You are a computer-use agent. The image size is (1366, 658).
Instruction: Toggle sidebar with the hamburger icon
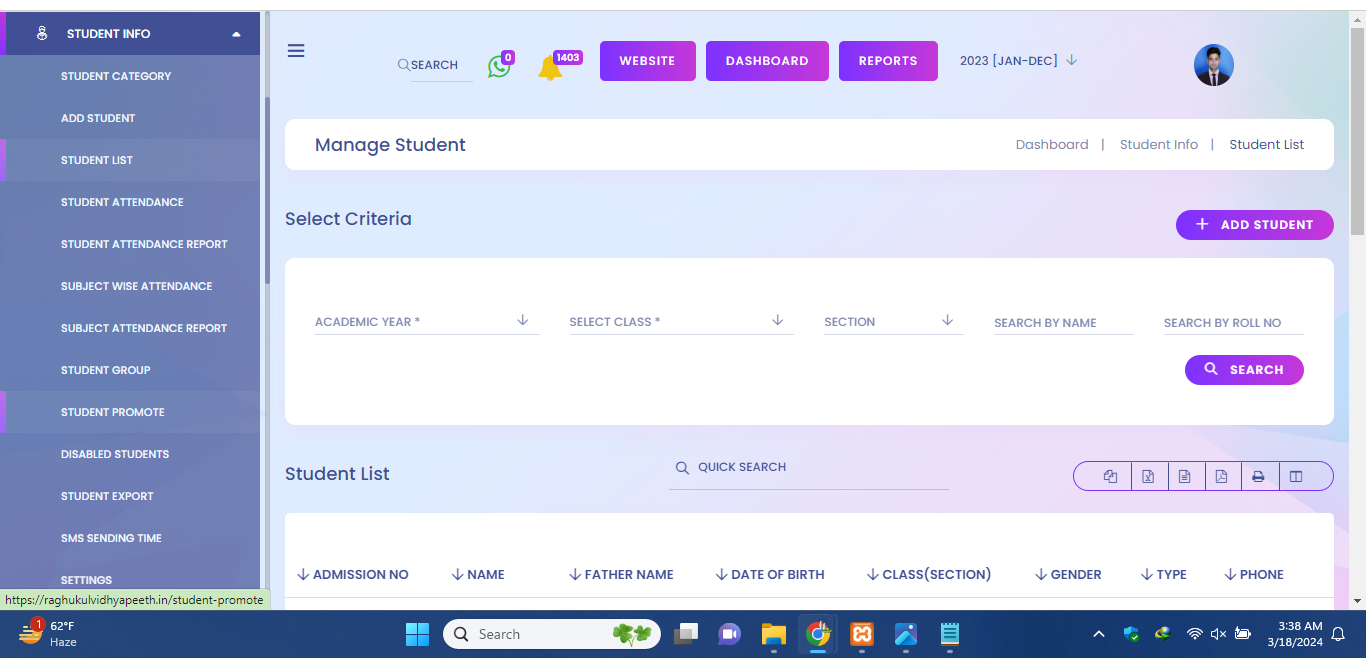click(296, 51)
